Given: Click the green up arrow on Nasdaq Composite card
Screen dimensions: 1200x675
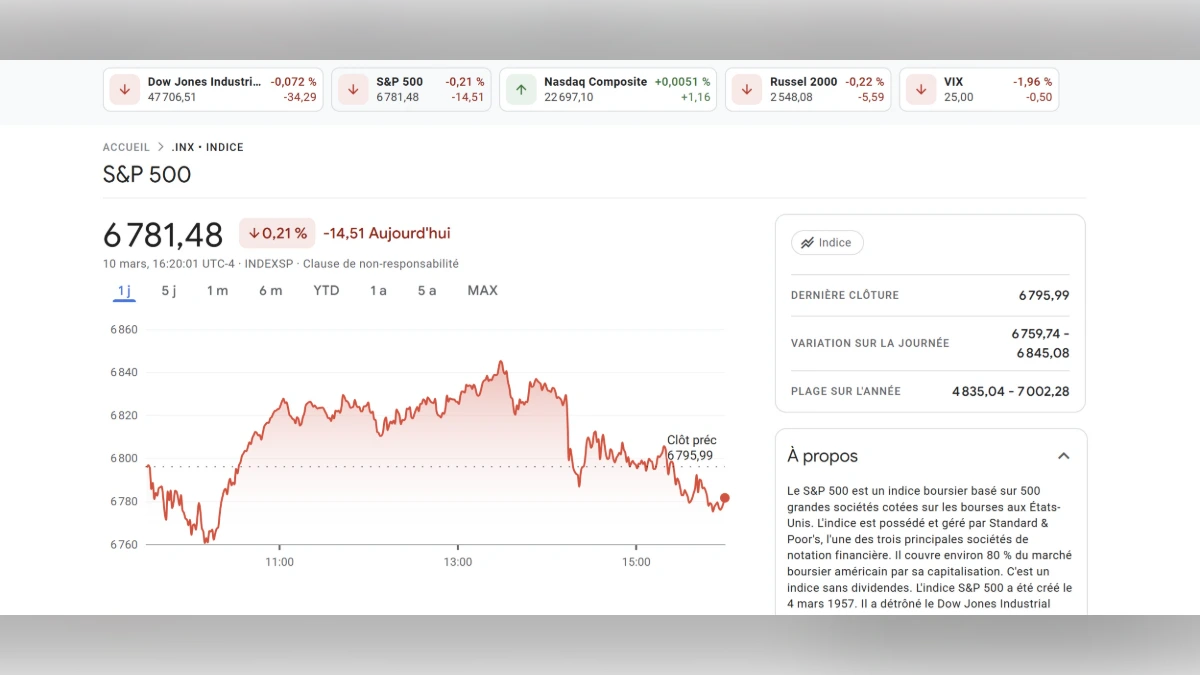Looking at the screenshot, I should 521,89.
